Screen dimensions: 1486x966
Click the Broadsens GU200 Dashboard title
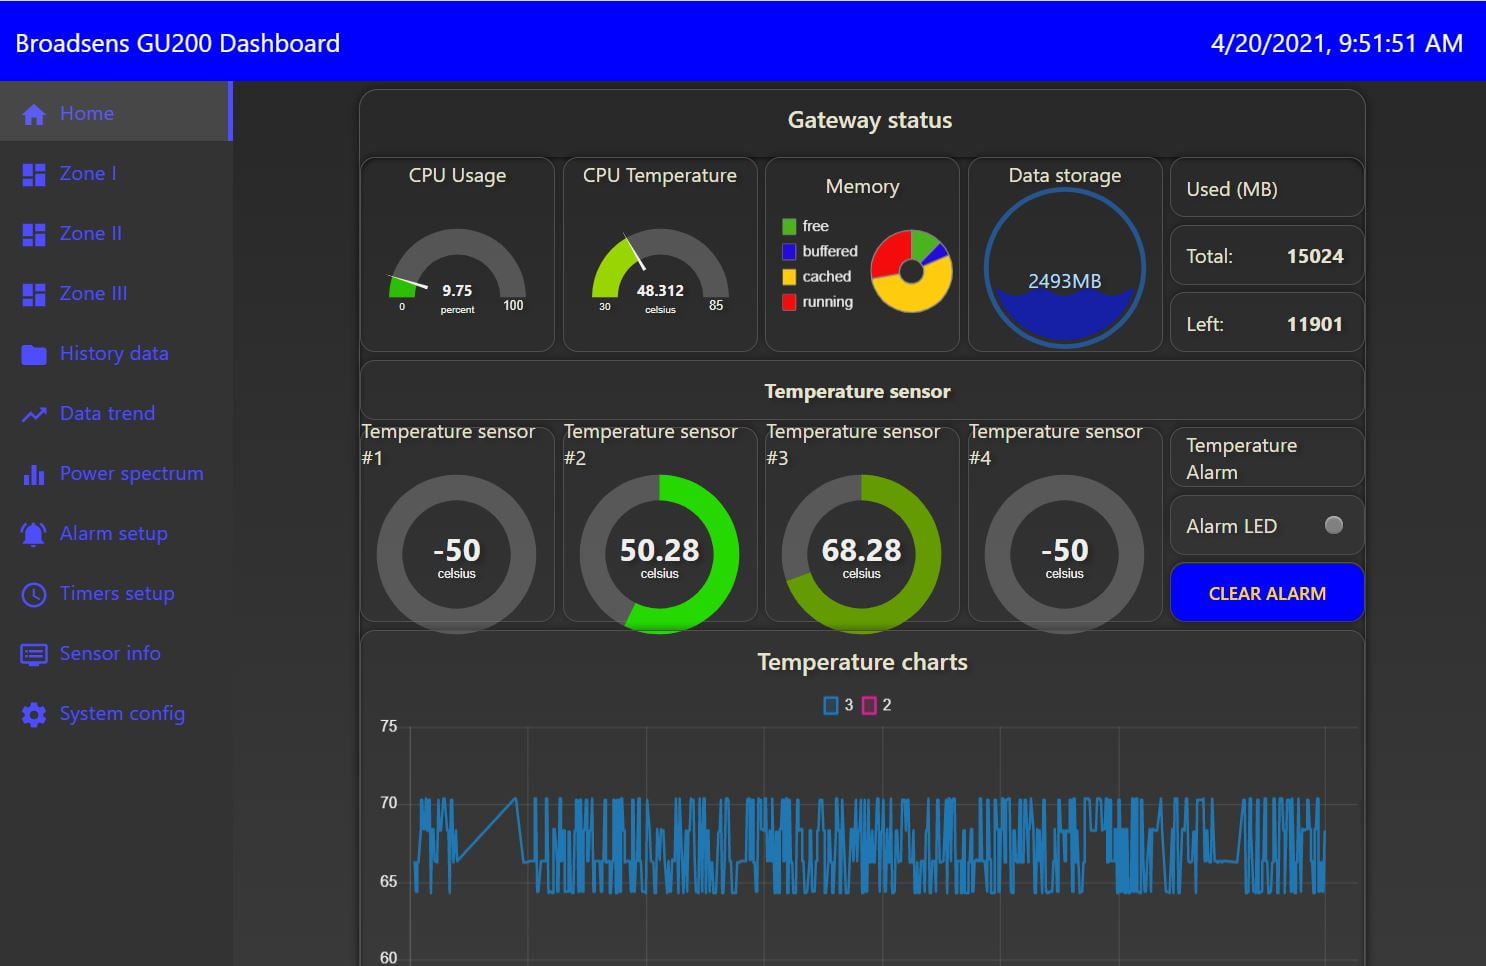178,43
